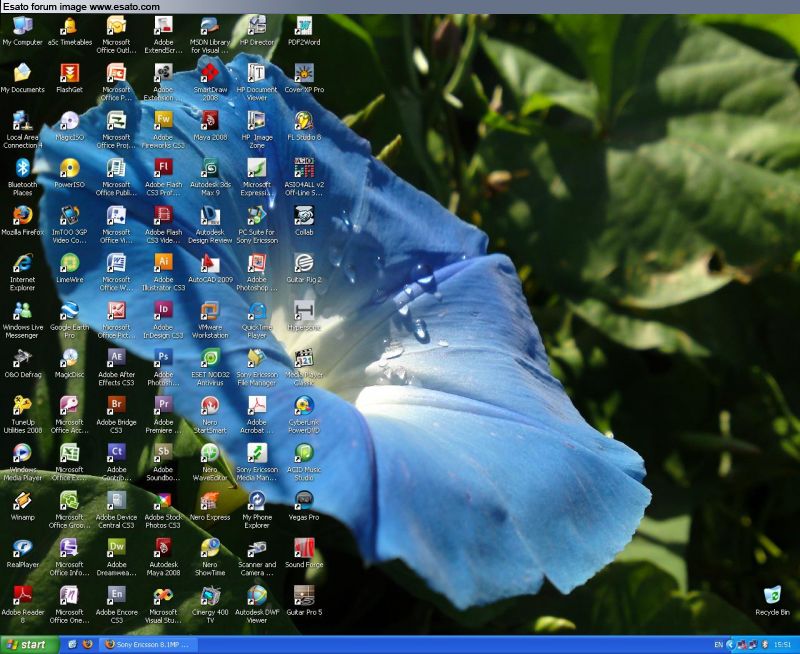Click the Firefox quick launch icon

click(x=87, y=645)
